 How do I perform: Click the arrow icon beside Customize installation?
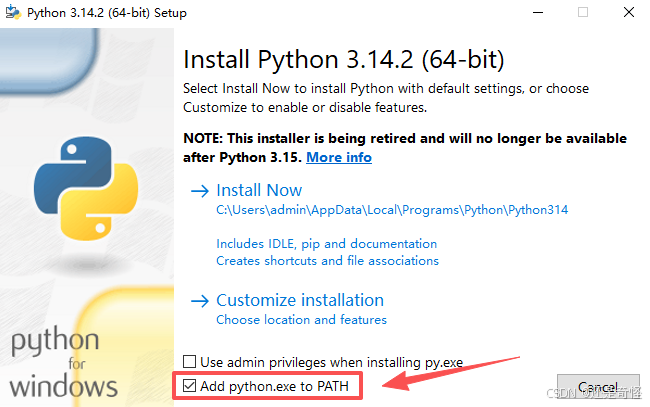(x=200, y=300)
